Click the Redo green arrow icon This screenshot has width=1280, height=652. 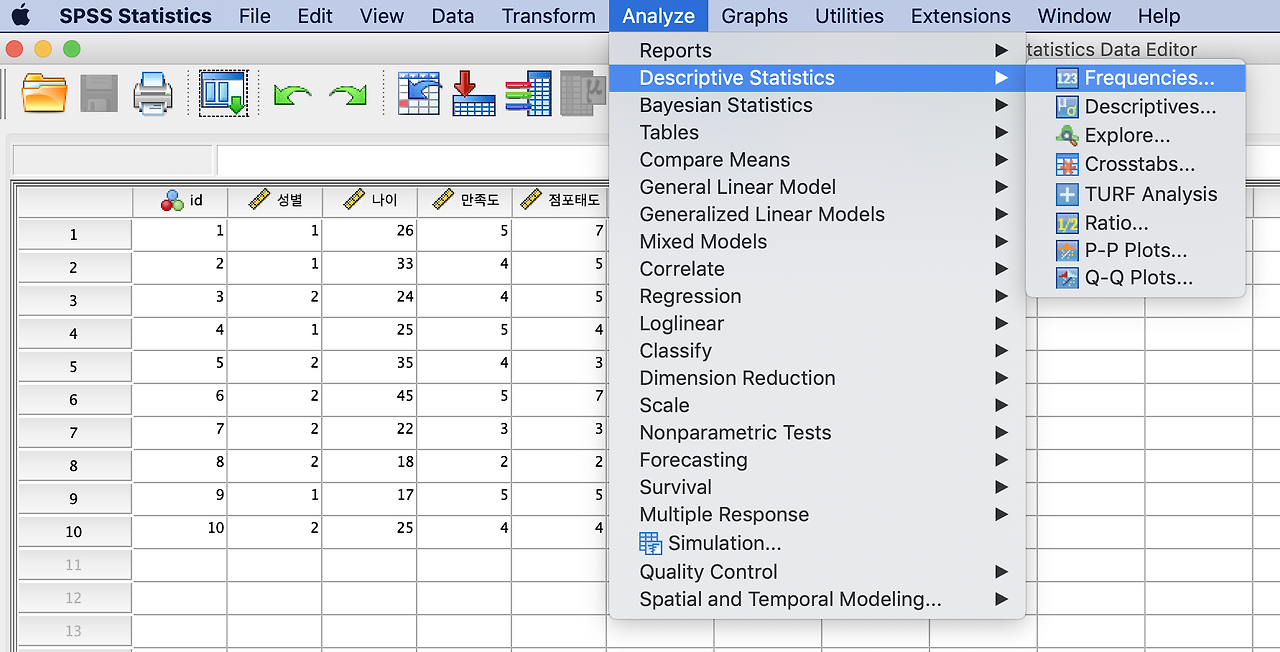pos(348,95)
